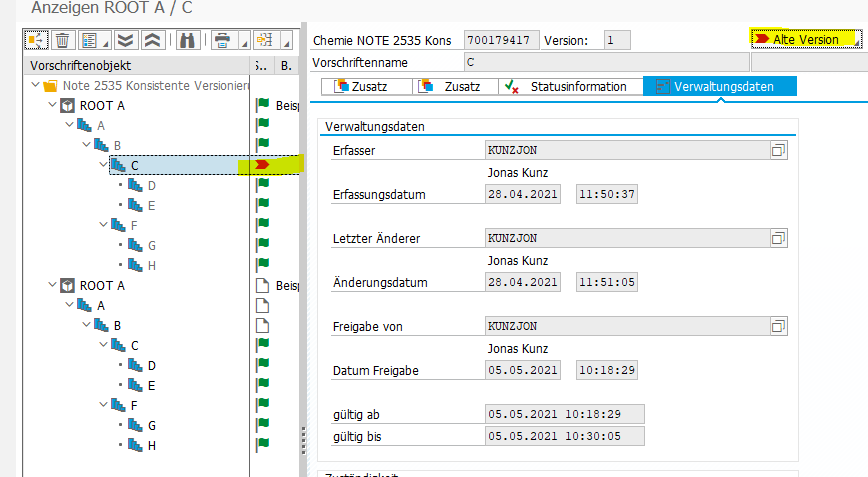Screen dimensions: 868x477
Task: Click the expand all double-chevron down icon
Action: click(x=124, y=41)
